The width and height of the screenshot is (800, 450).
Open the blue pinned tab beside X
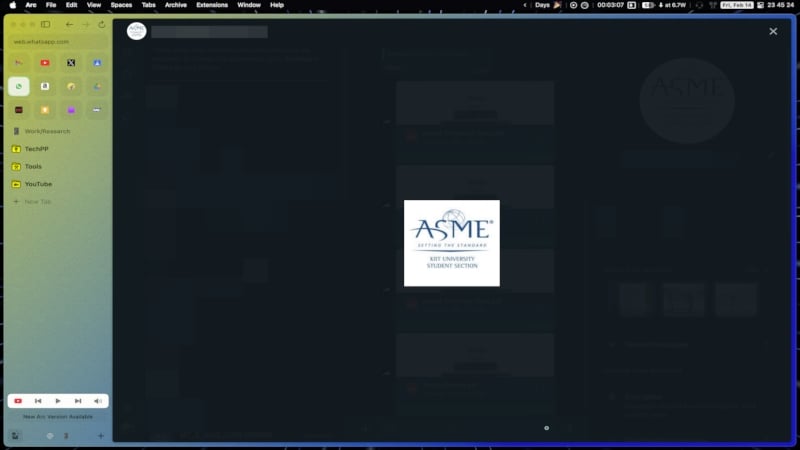tap(97, 63)
